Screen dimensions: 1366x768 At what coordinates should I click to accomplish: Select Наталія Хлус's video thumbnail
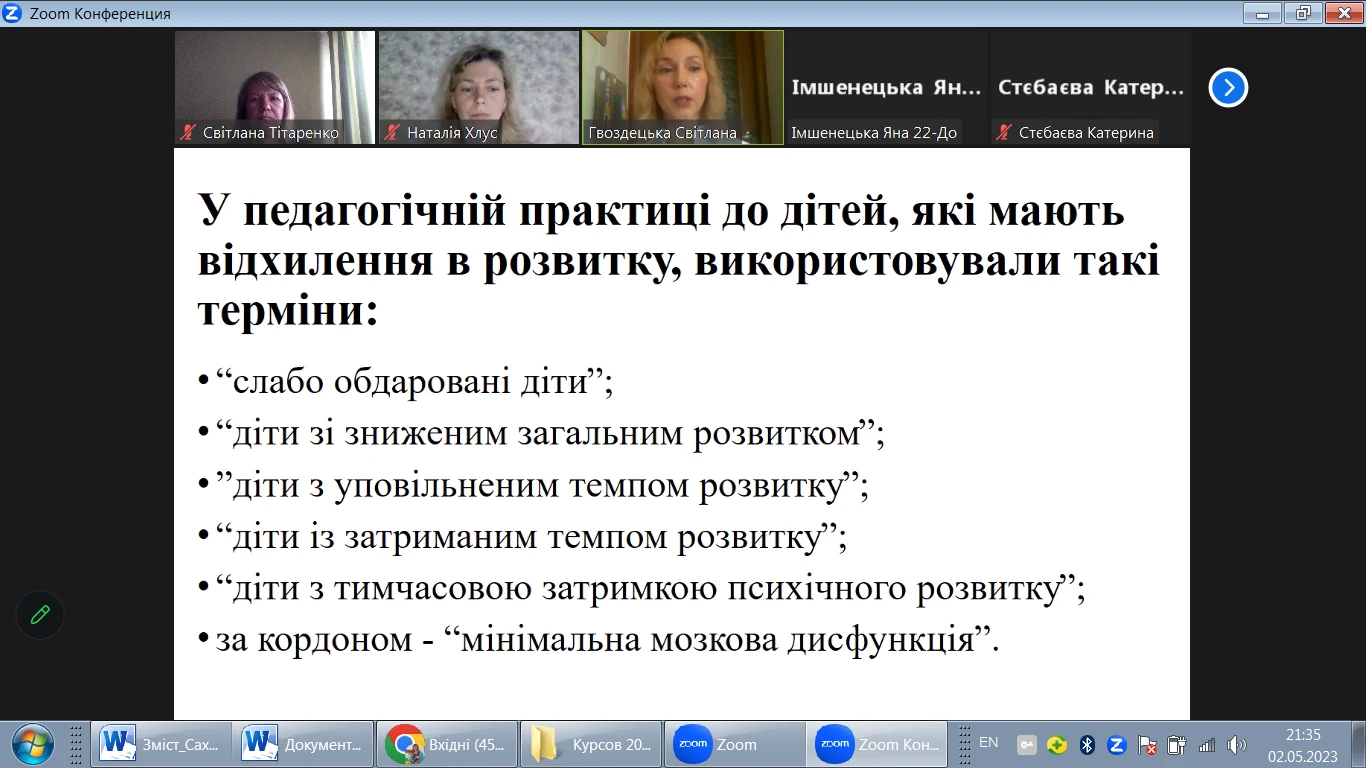(x=479, y=87)
